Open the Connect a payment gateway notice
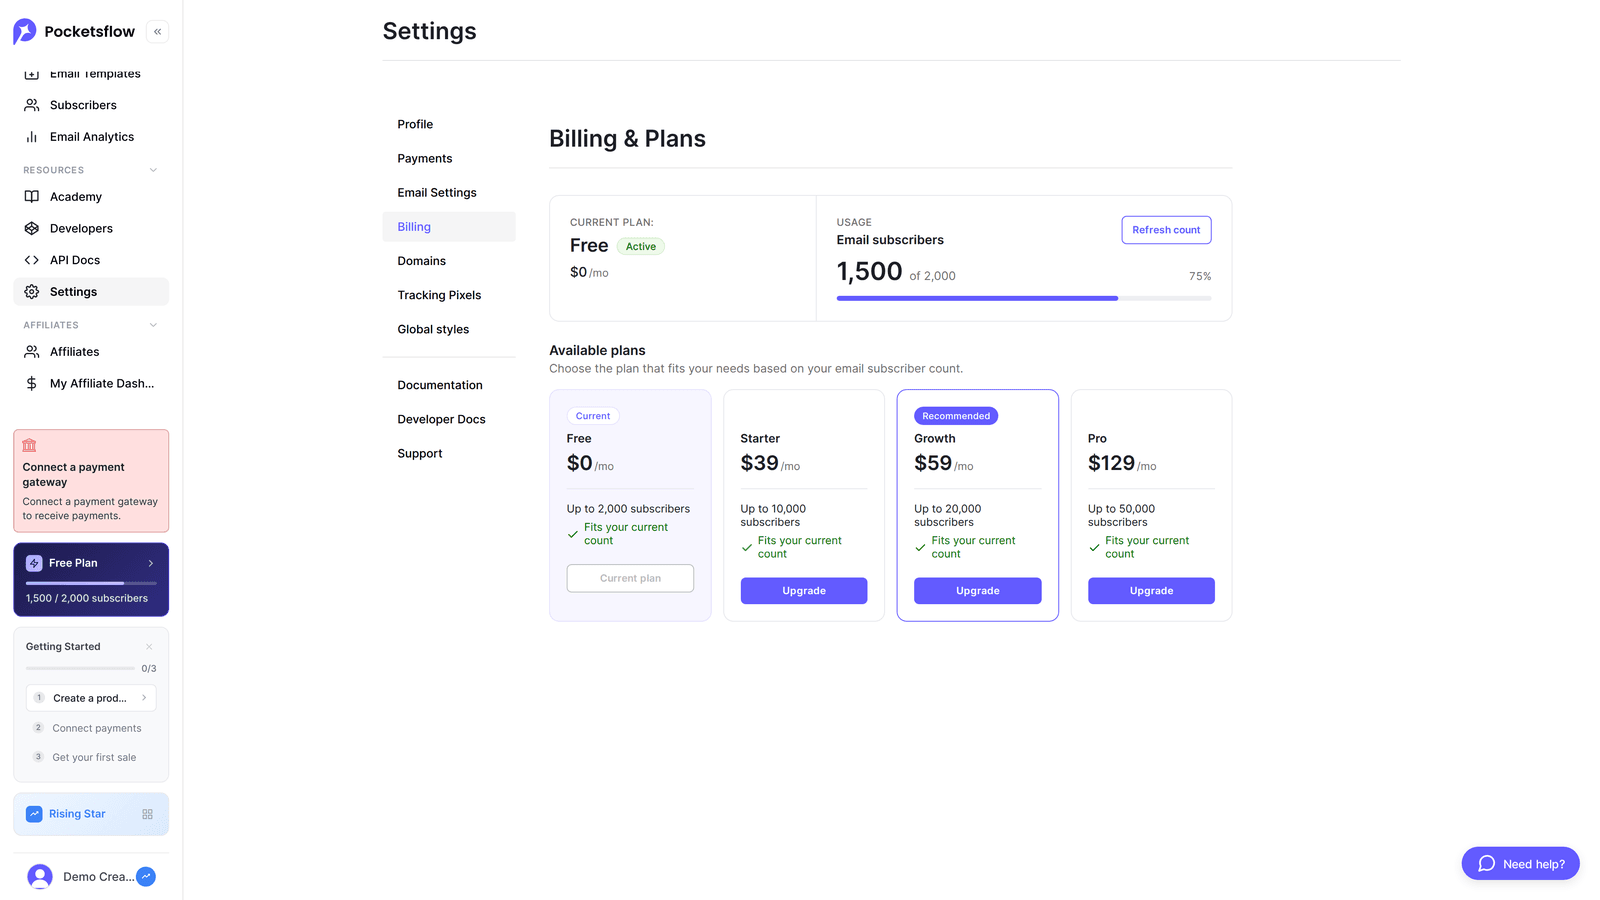 (91, 481)
